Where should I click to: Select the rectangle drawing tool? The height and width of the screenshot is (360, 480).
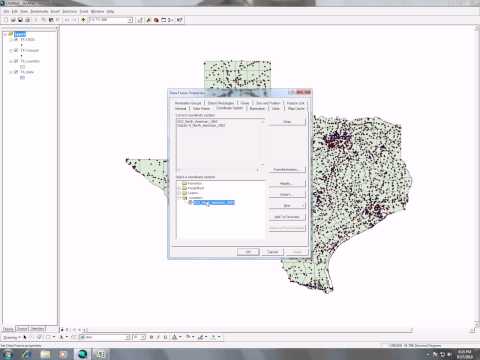pos(48,337)
